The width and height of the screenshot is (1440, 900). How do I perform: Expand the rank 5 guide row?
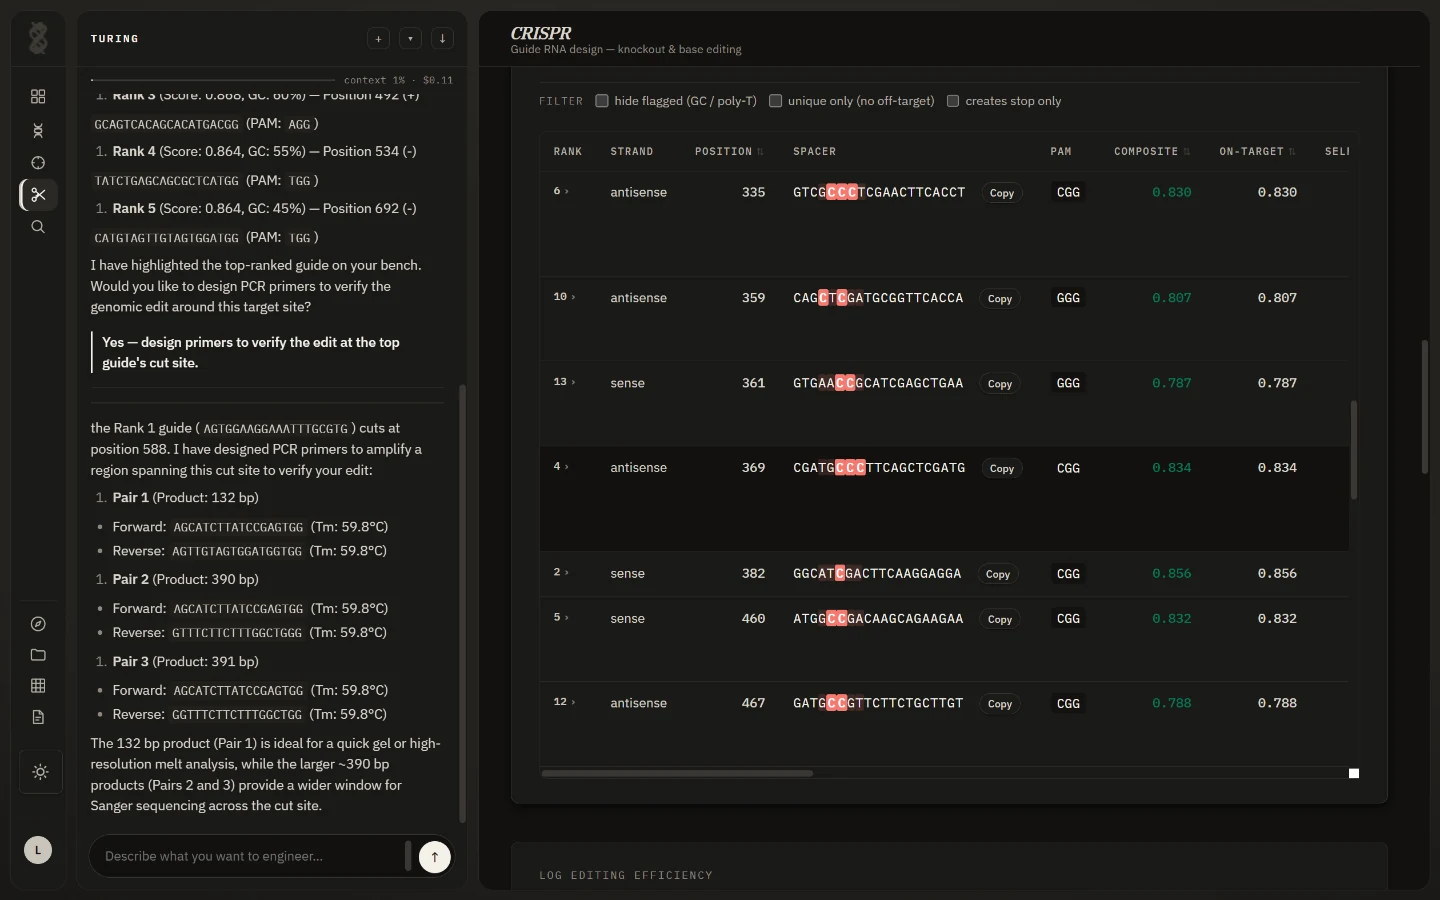click(561, 618)
